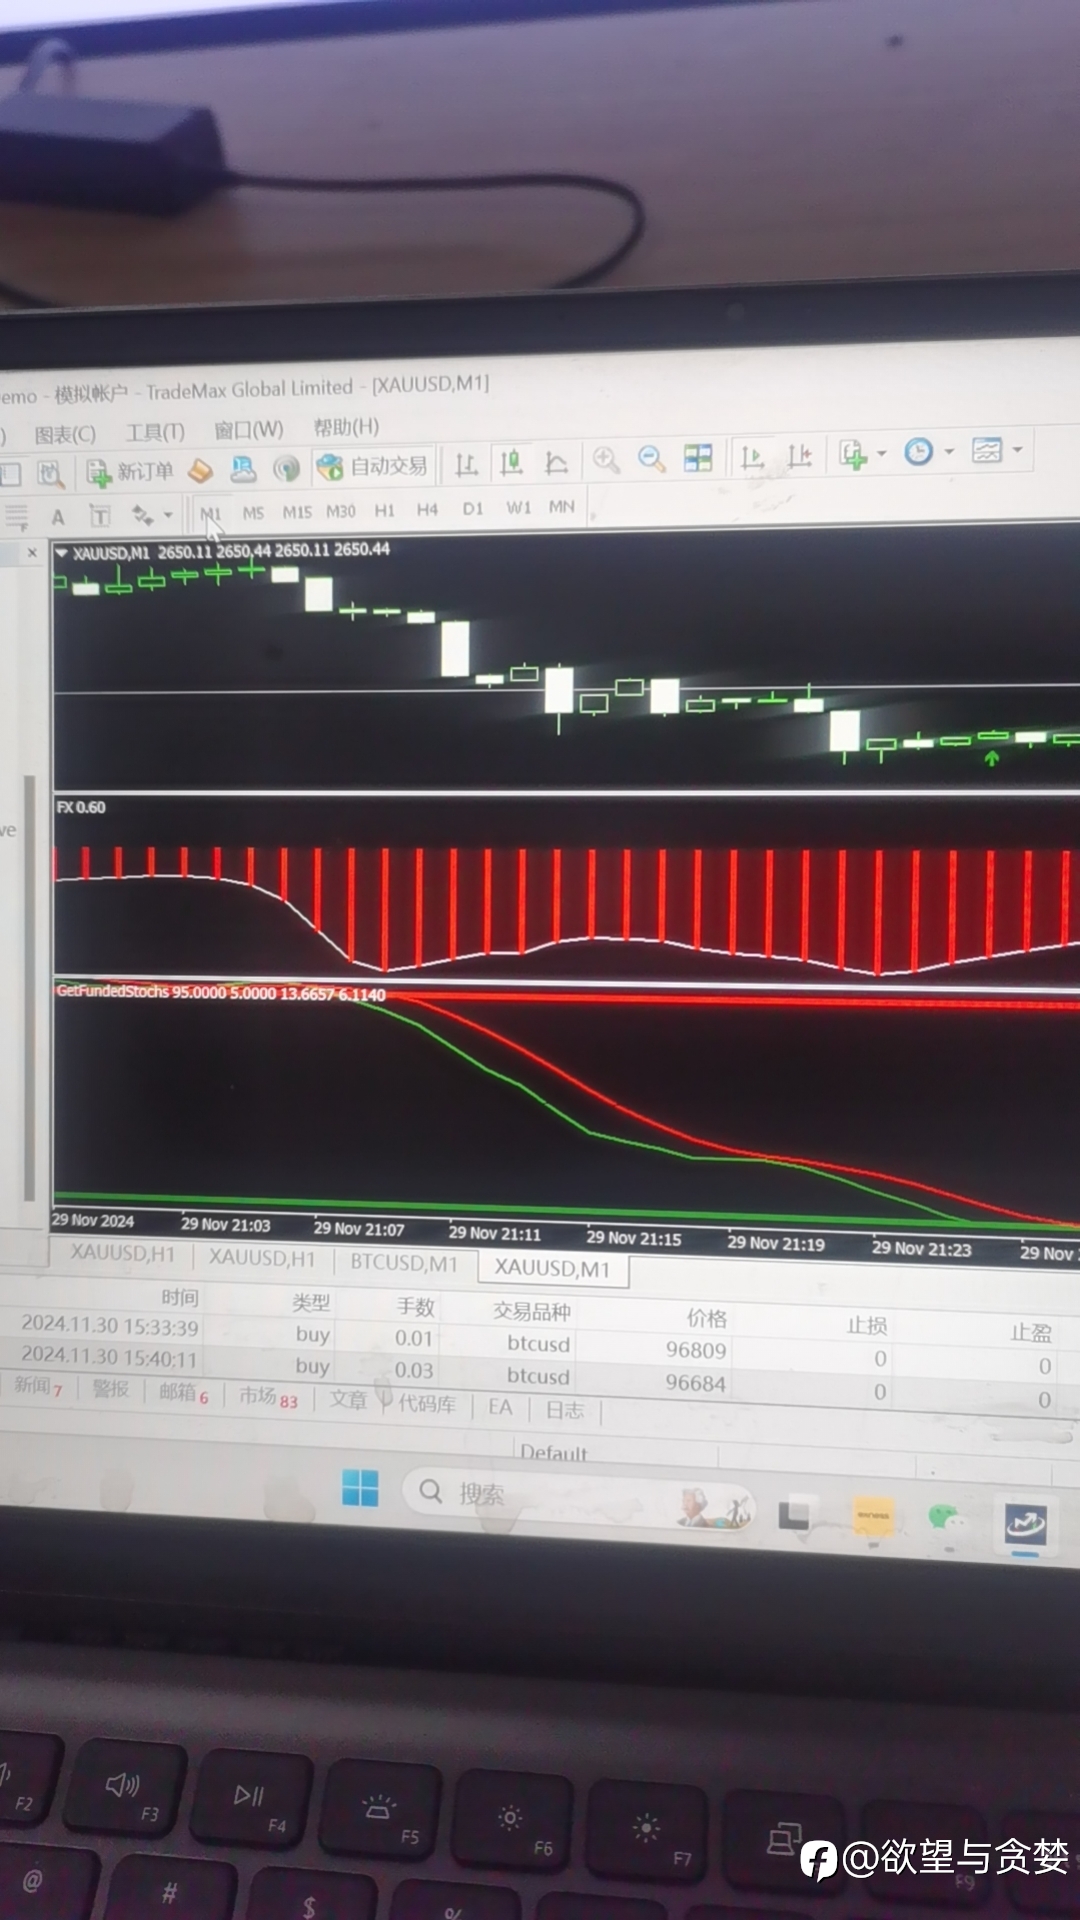Toggle chart auto scroll icon
1080x1920 pixels.
(x=752, y=457)
